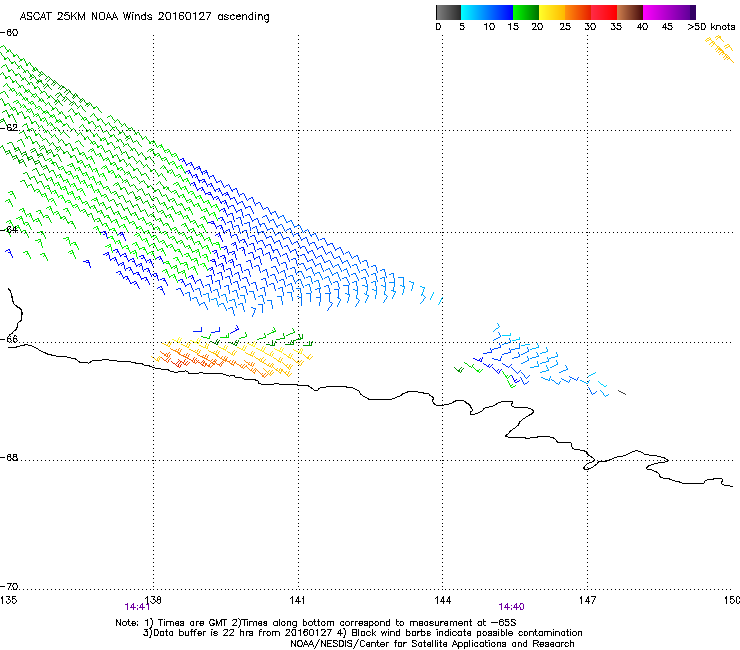Image resolution: width=740 pixels, height=650 pixels.
Task: Click the brown 35-40 knots legend segment
Action: [x=630, y=12]
